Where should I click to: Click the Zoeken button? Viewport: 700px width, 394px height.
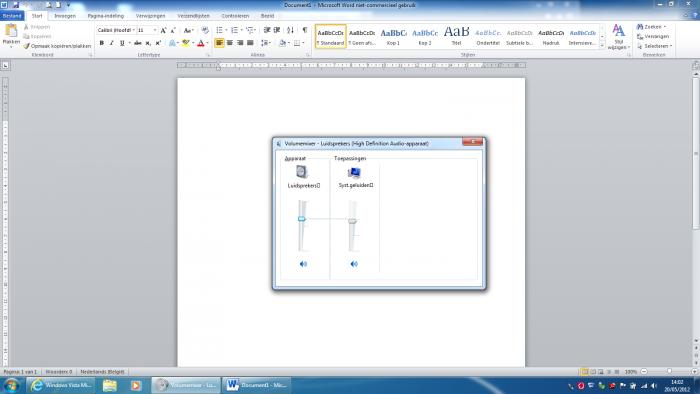tap(651, 27)
